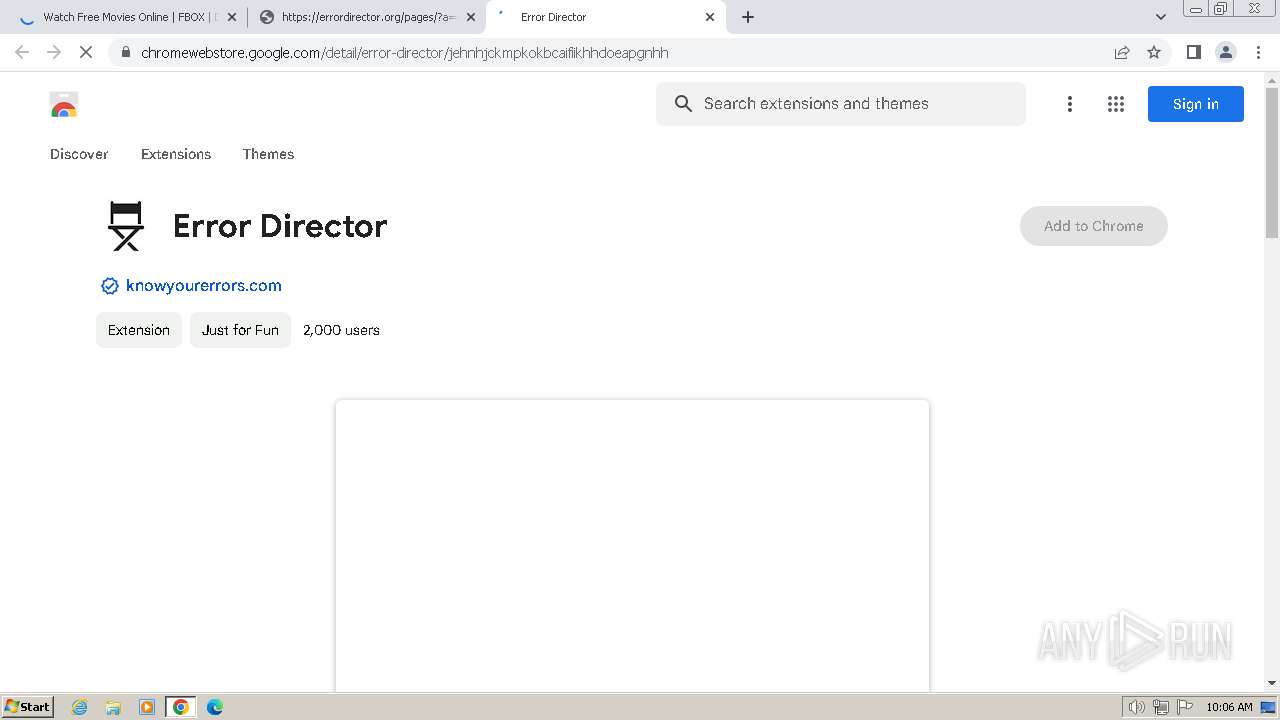Open the store's more options menu
This screenshot has height=720, width=1280.
[1070, 104]
